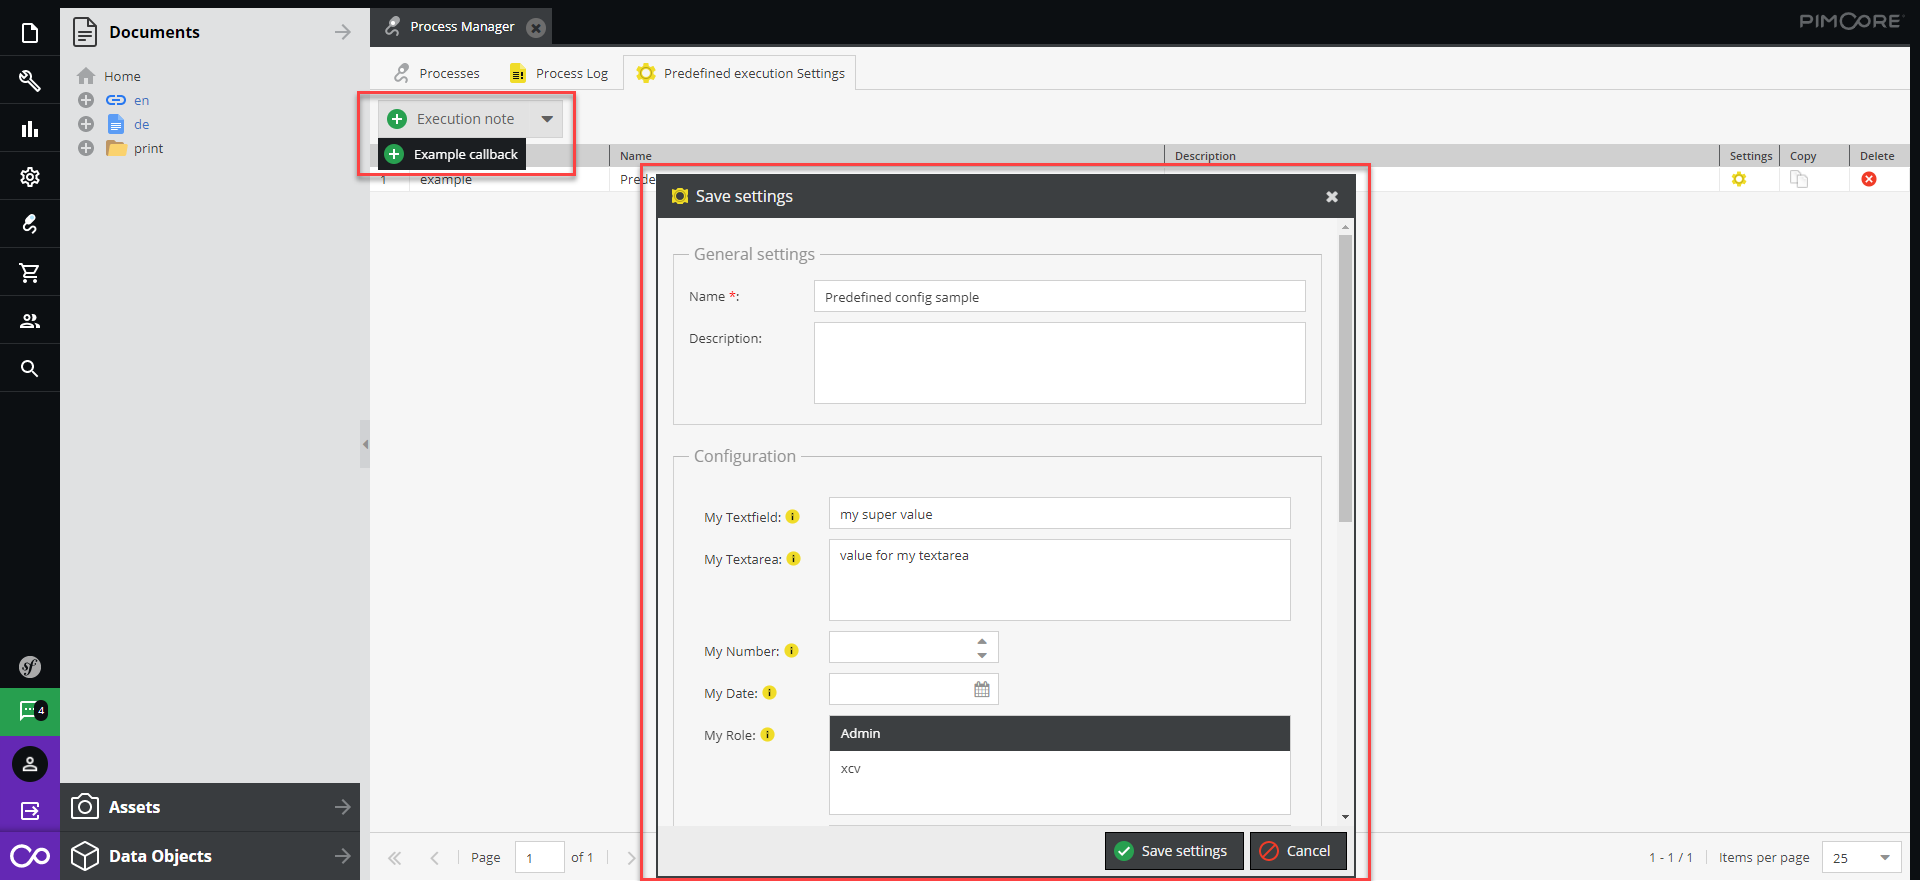Go to the first page of grid
1920x881 pixels.
click(x=395, y=858)
